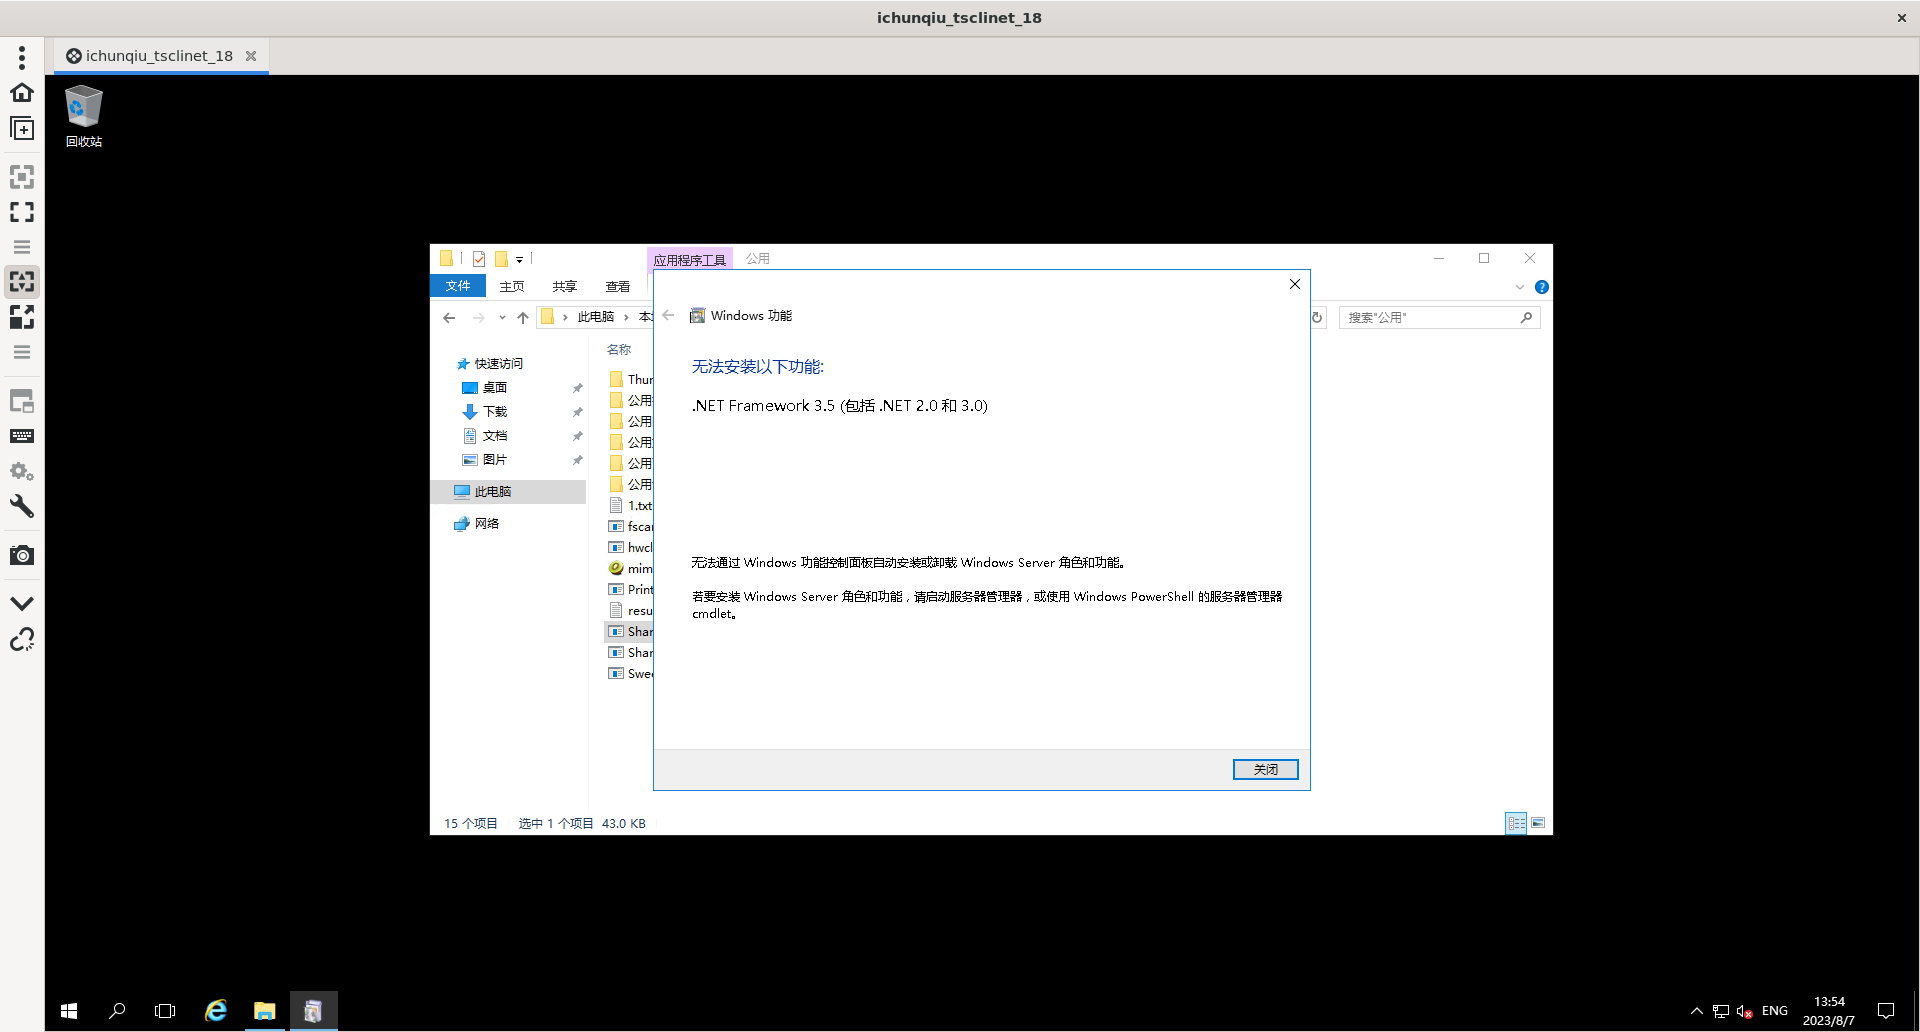Click 关闭 in the Windows 功能 dialog

[1266, 769]
